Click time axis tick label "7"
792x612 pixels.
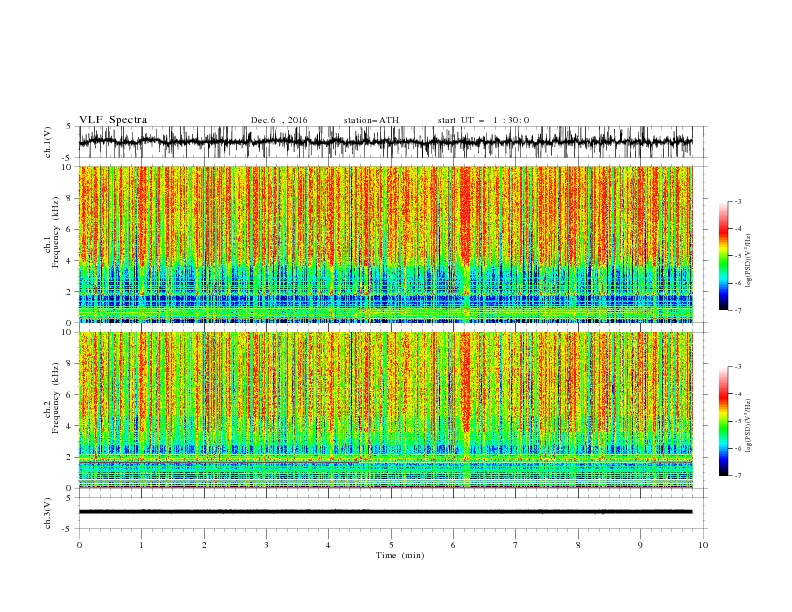point(516,545)
